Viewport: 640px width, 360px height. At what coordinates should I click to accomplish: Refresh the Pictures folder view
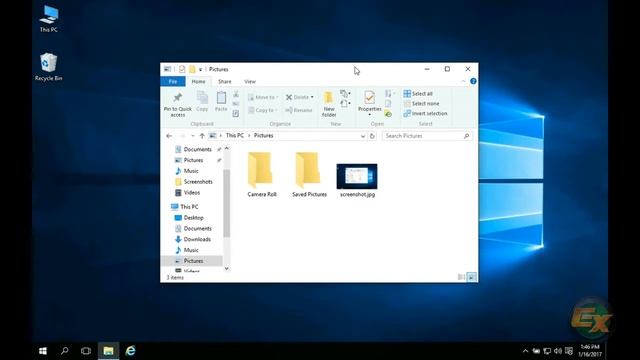click(x=372, y=136)
